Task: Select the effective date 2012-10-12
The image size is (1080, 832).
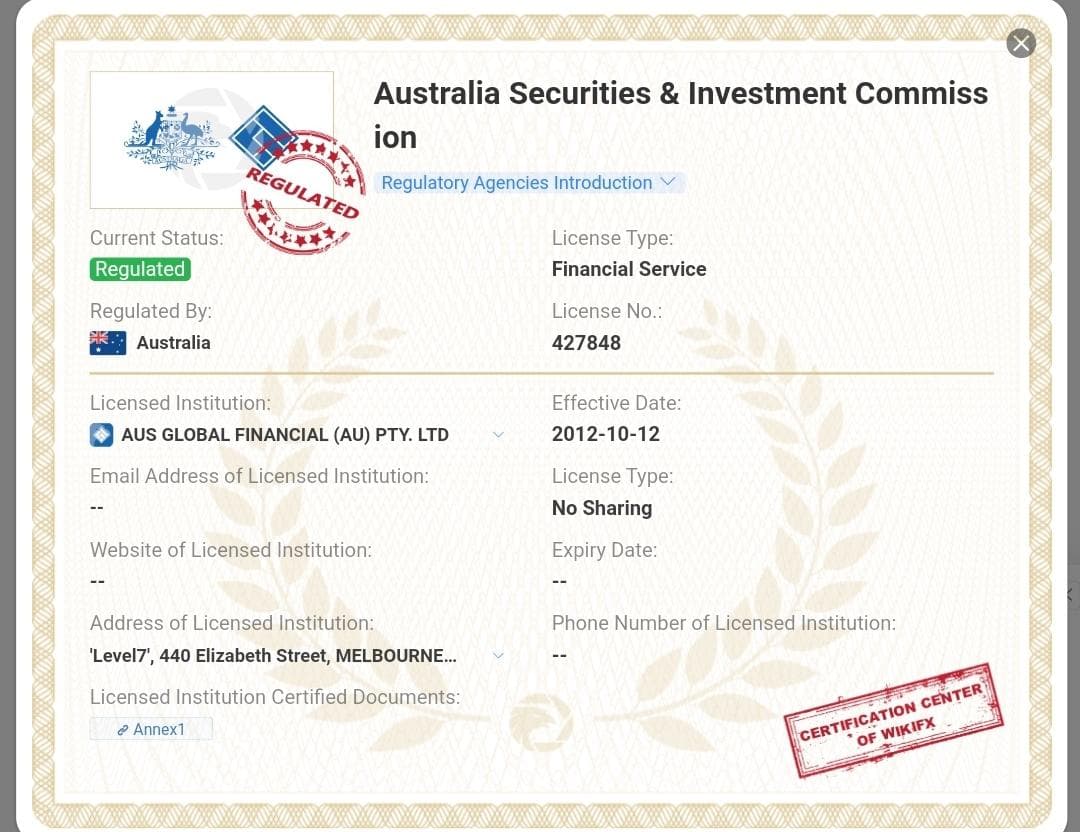Action: pyautogui.click(x=606, y=434)
